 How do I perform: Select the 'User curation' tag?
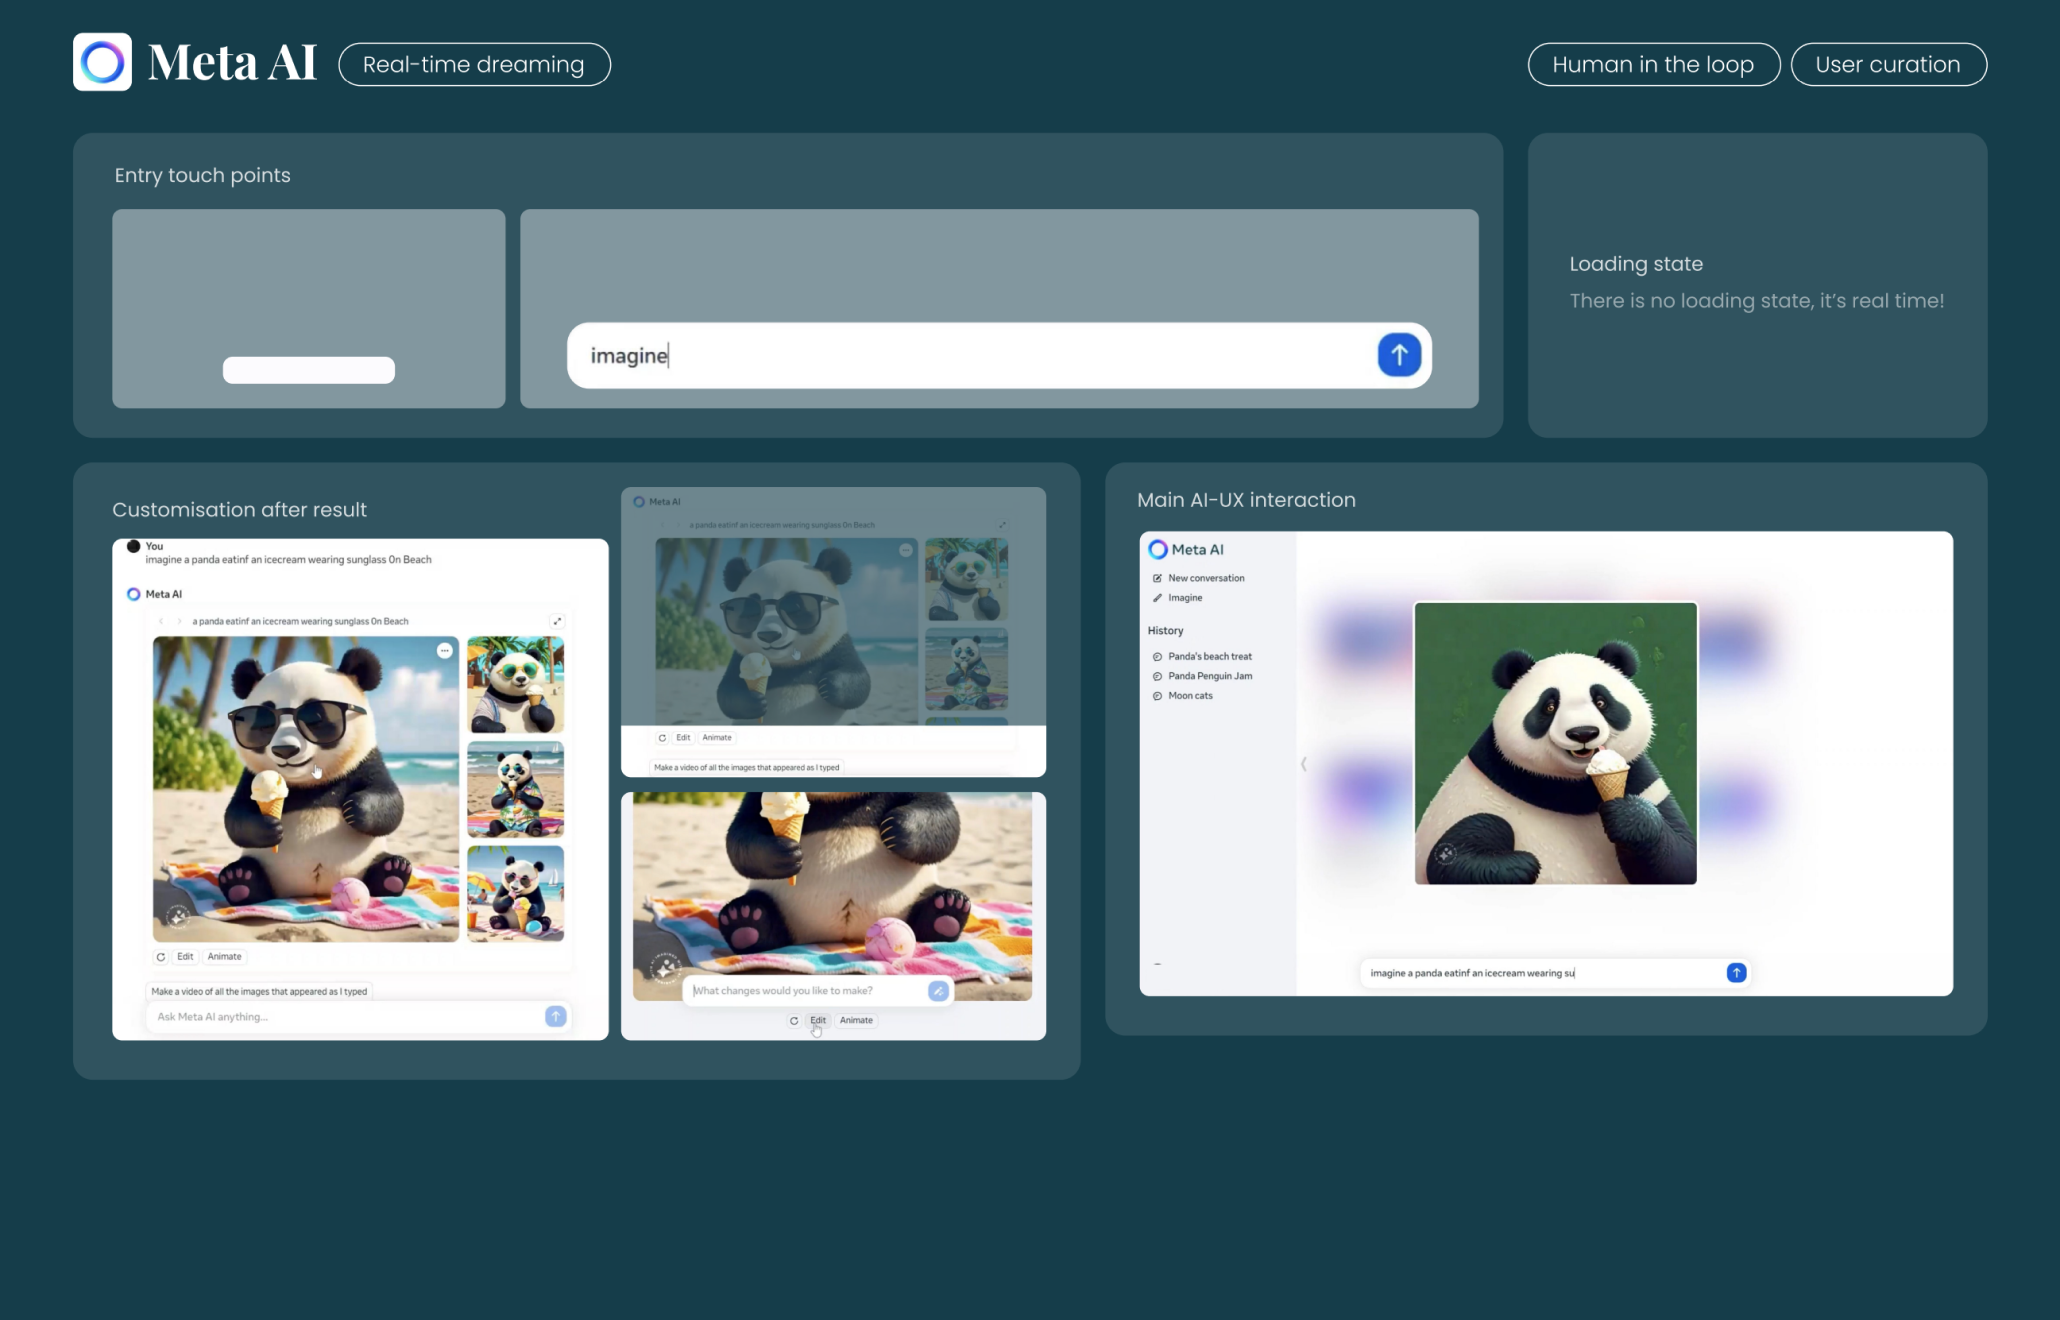click(x=1887, y=65)
